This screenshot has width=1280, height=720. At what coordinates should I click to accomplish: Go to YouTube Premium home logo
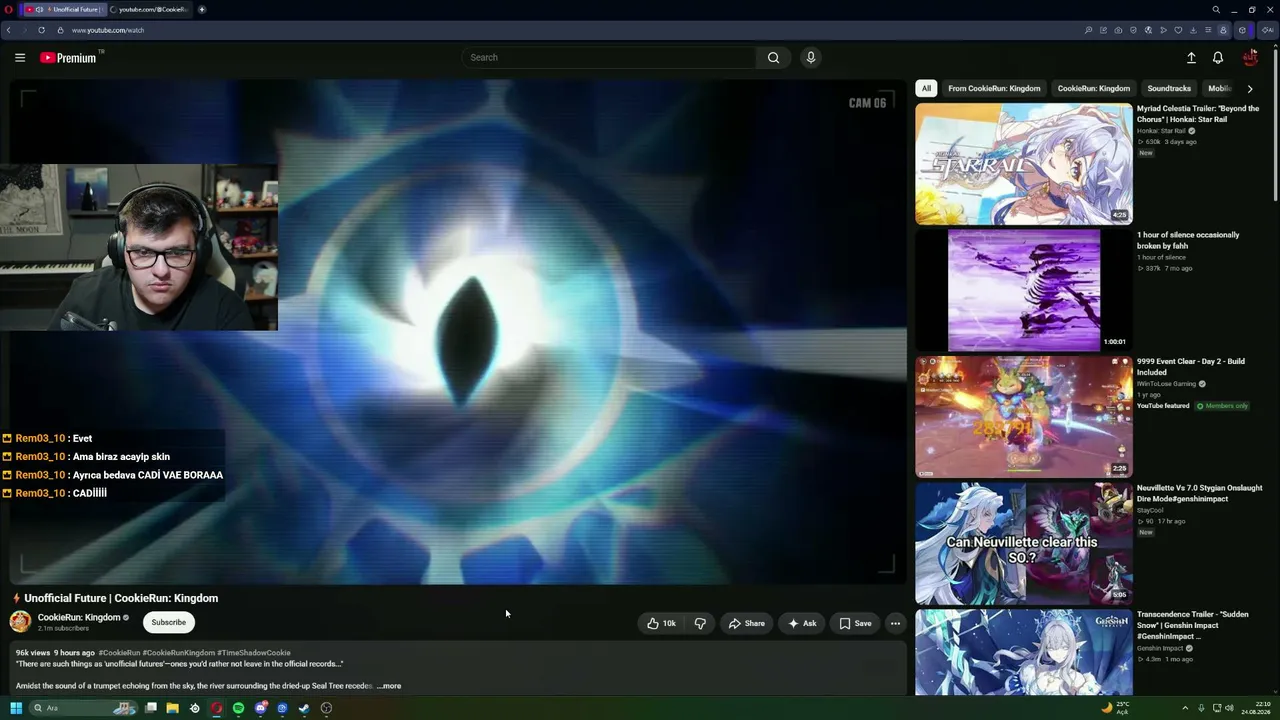68,58
